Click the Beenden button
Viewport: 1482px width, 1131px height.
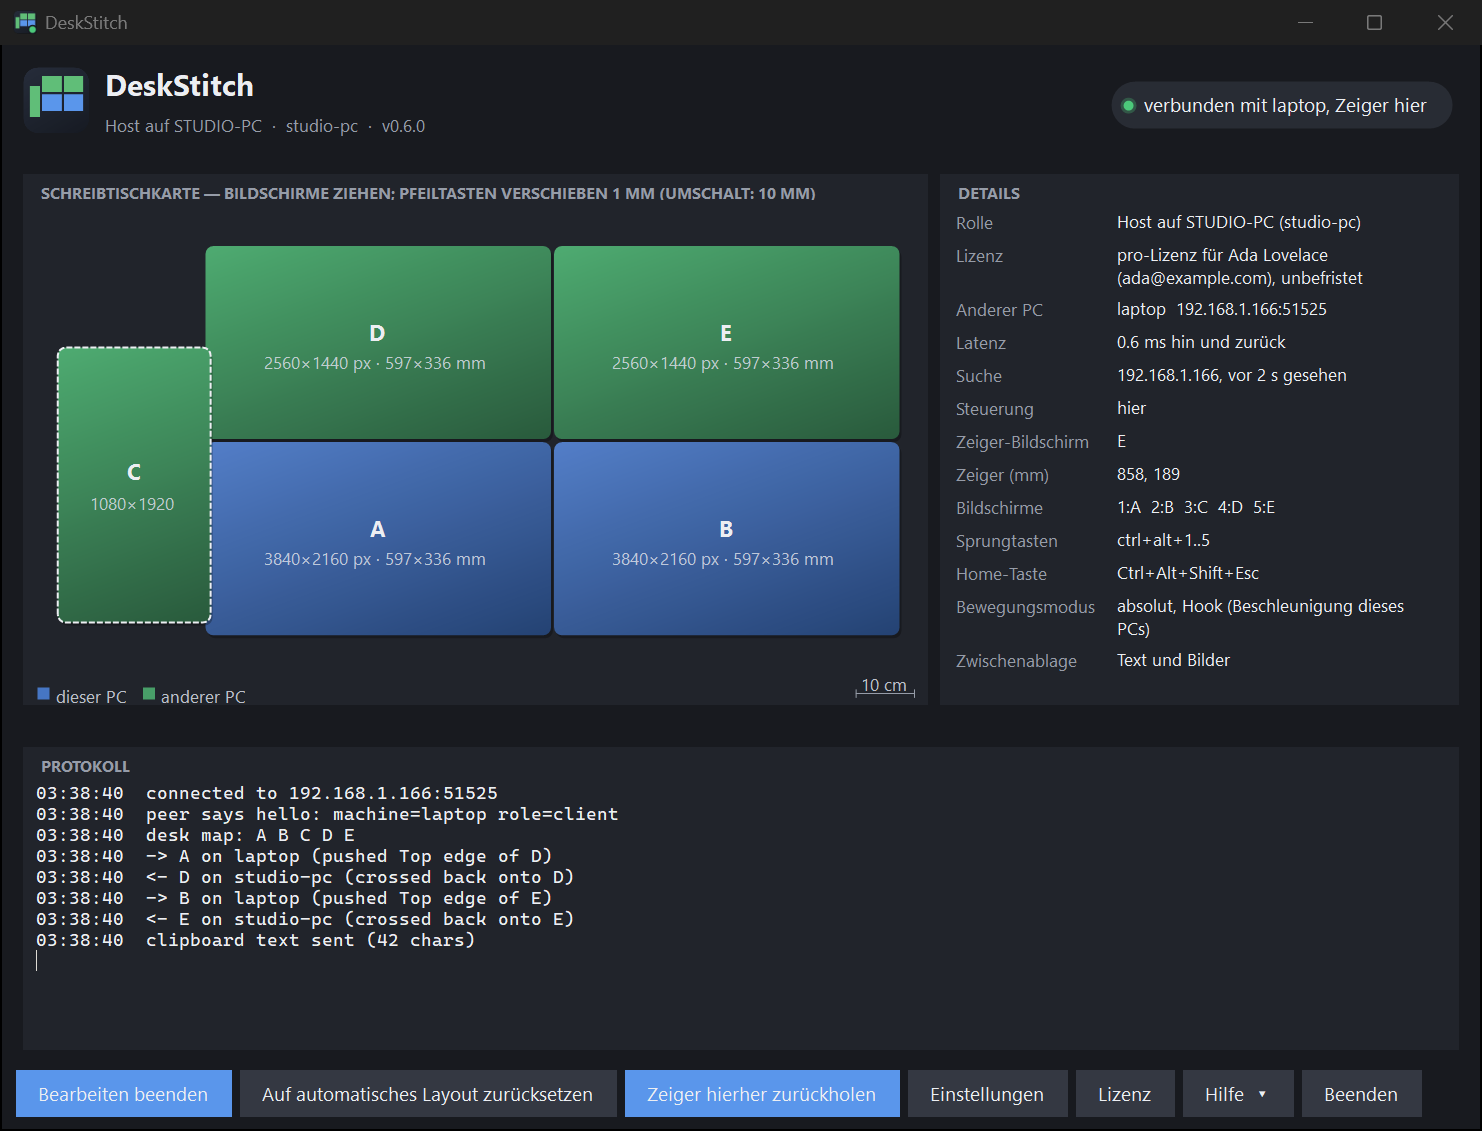tap(1361, 1094)
